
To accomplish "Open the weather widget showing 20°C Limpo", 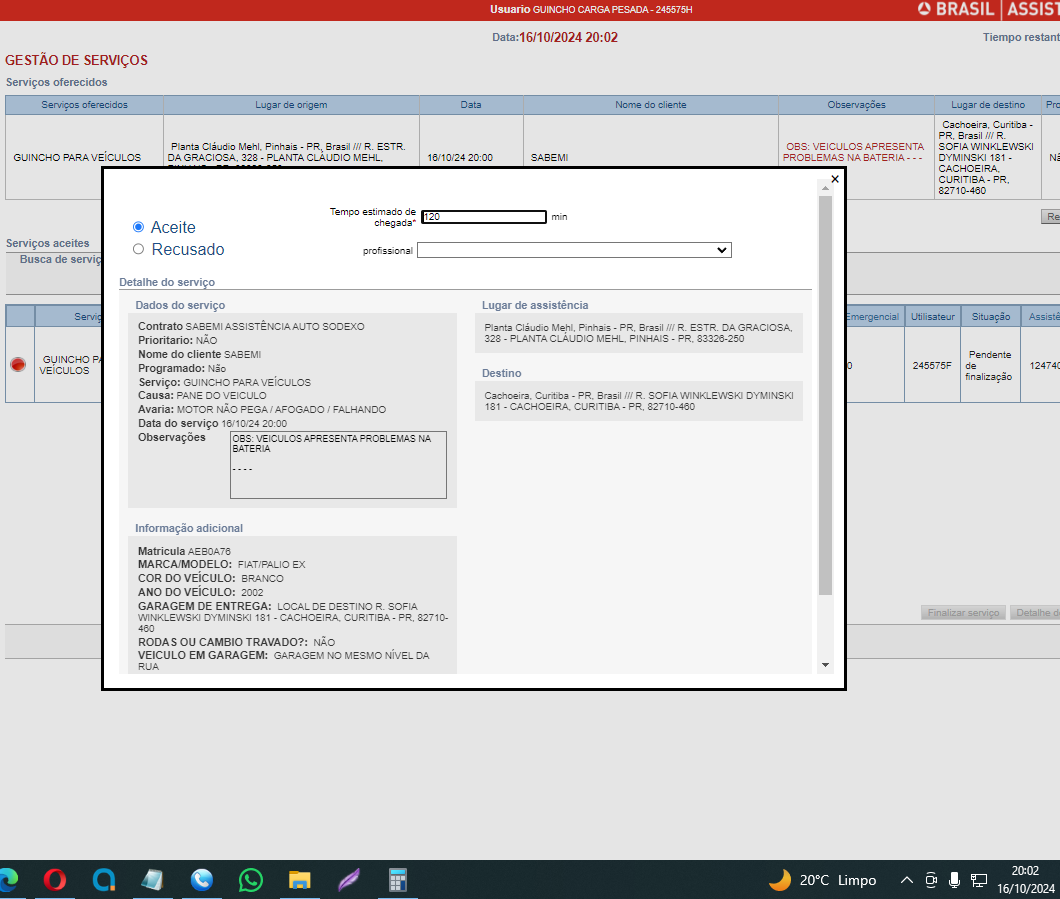I will tap(822, 880).
